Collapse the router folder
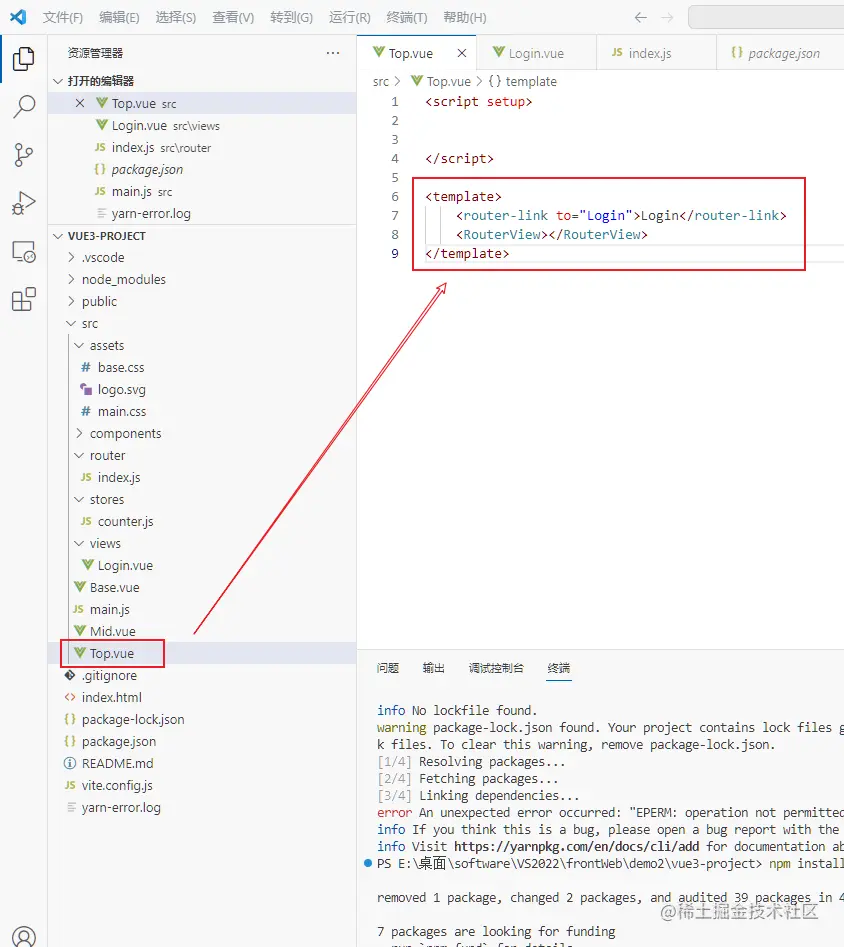 pyautogui.click(x=202, y=455)
